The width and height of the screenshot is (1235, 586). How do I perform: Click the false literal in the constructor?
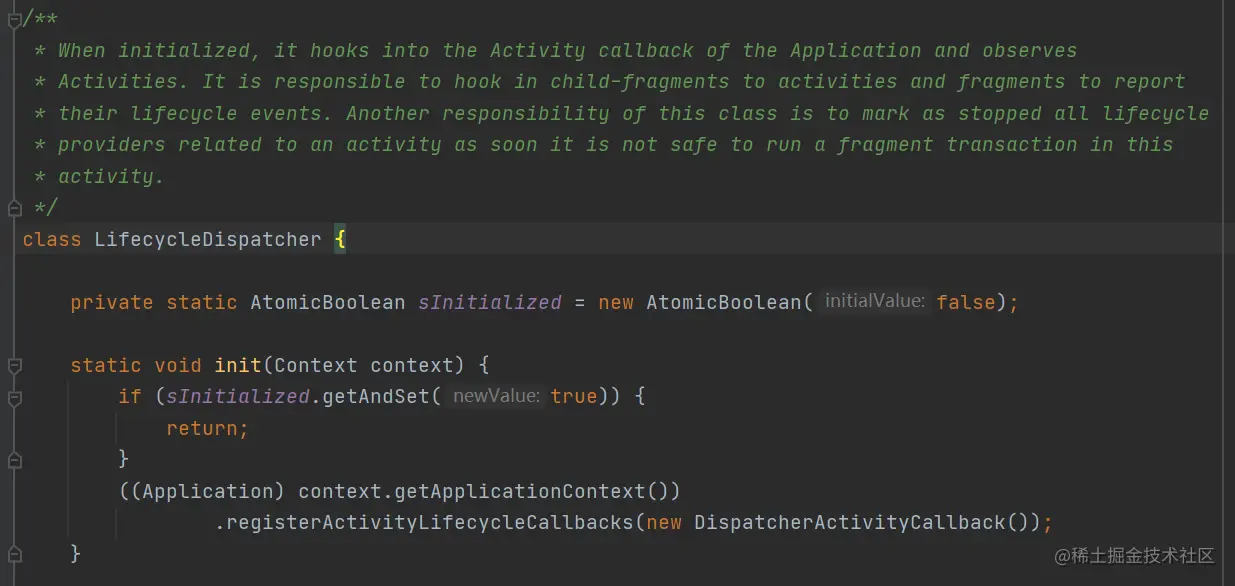click(966, 302)
